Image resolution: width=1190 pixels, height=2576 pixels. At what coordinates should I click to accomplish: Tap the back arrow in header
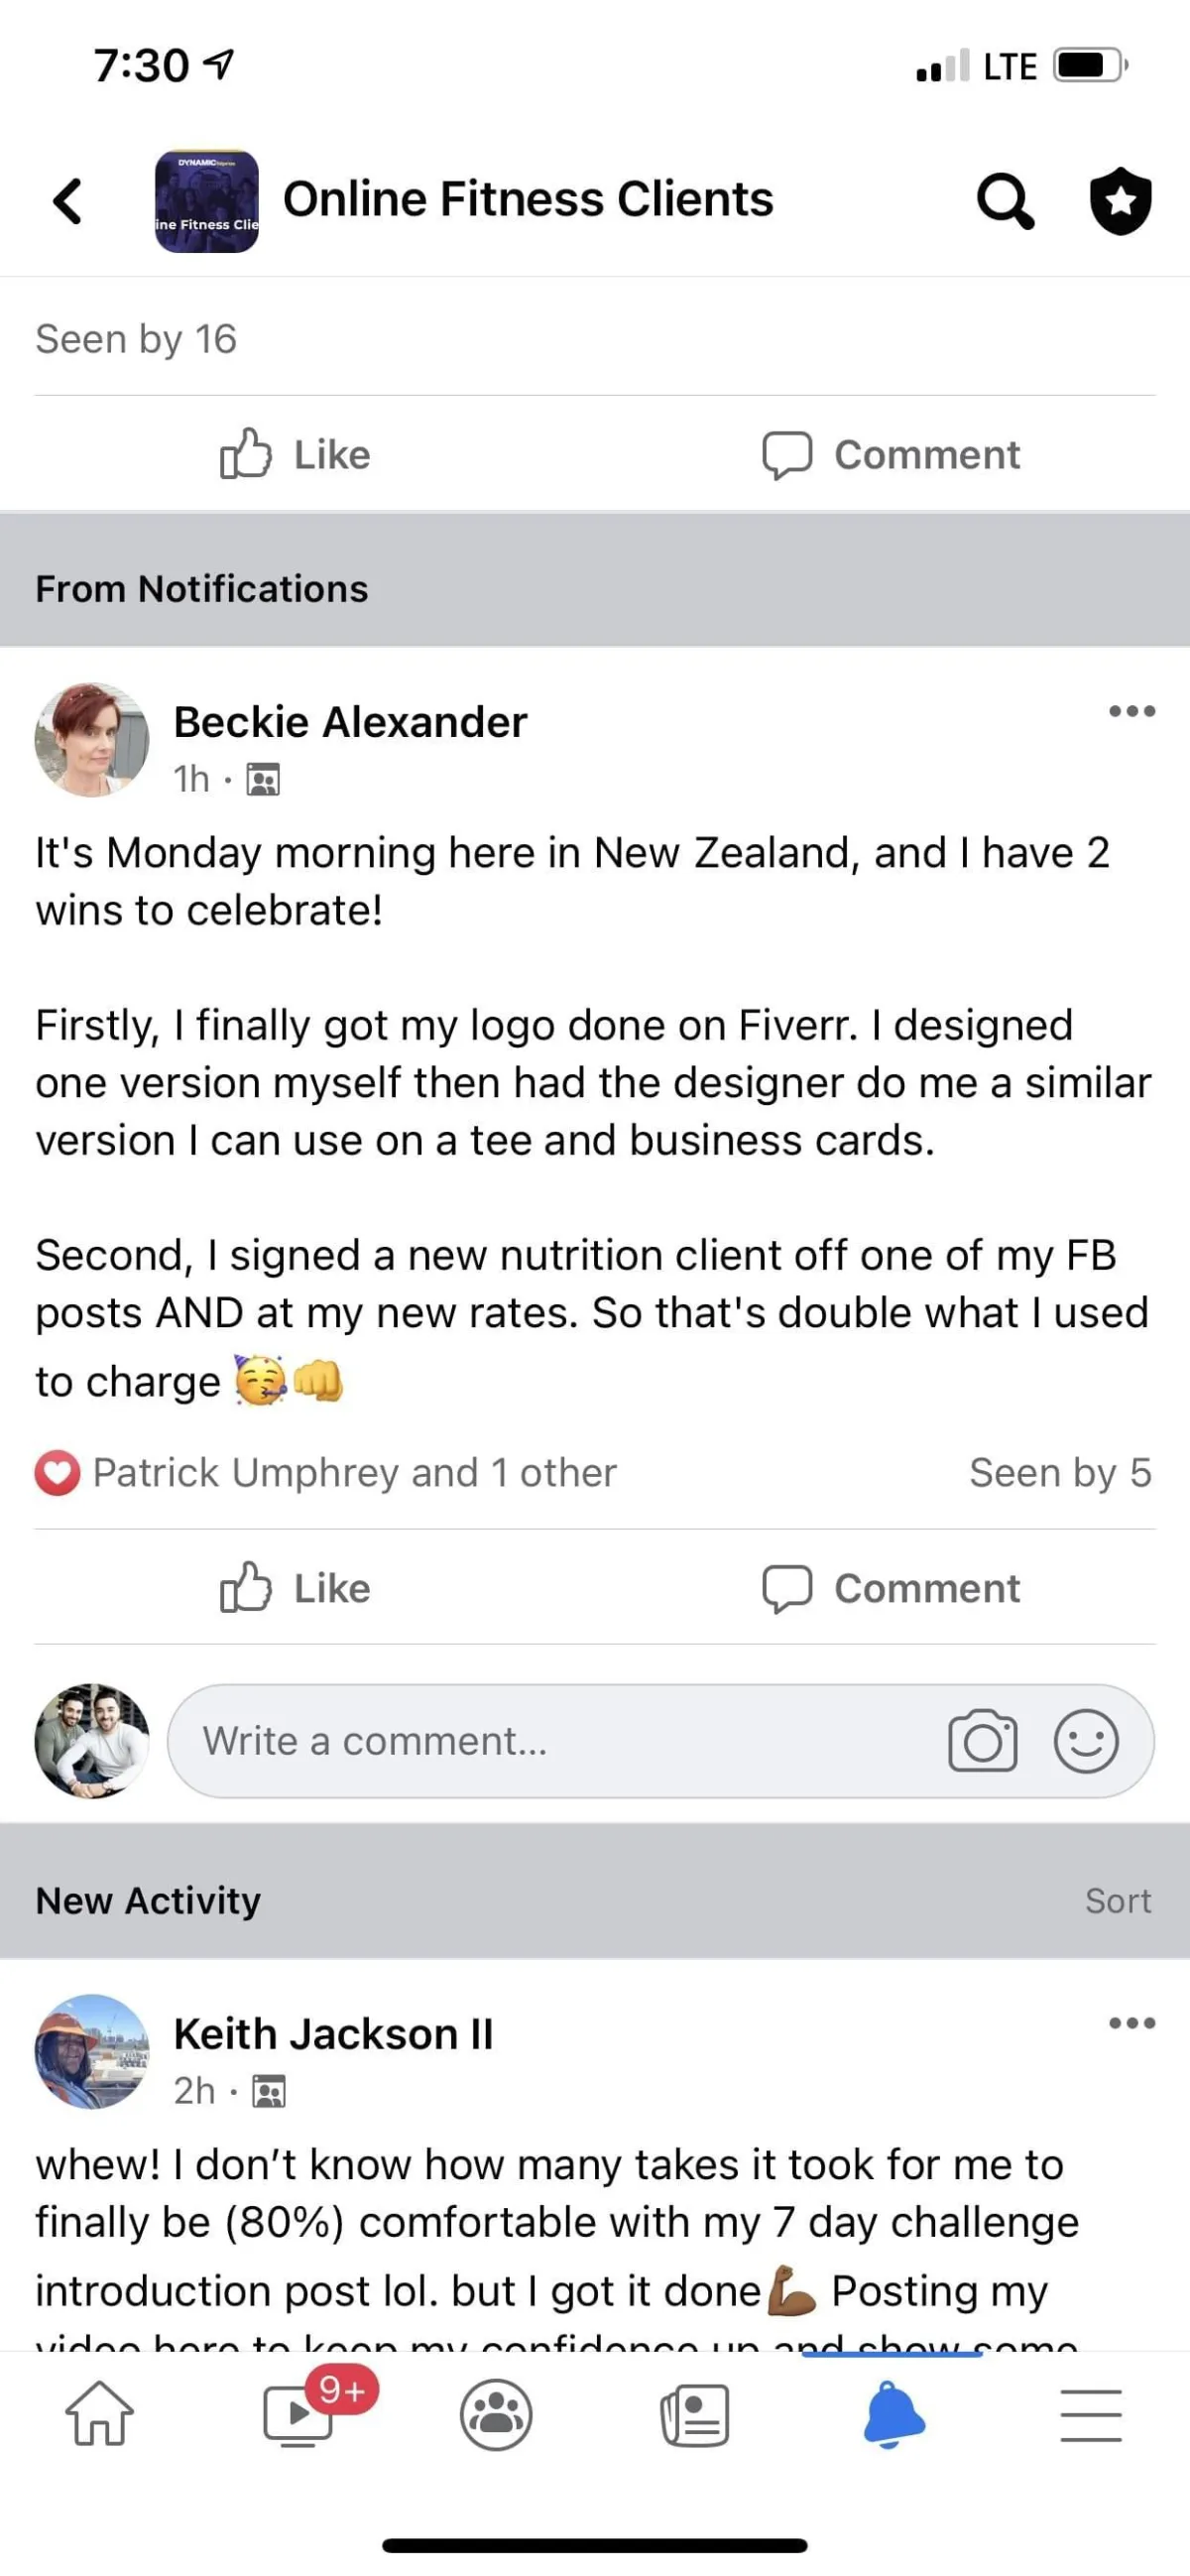click(x=67, y=201)
